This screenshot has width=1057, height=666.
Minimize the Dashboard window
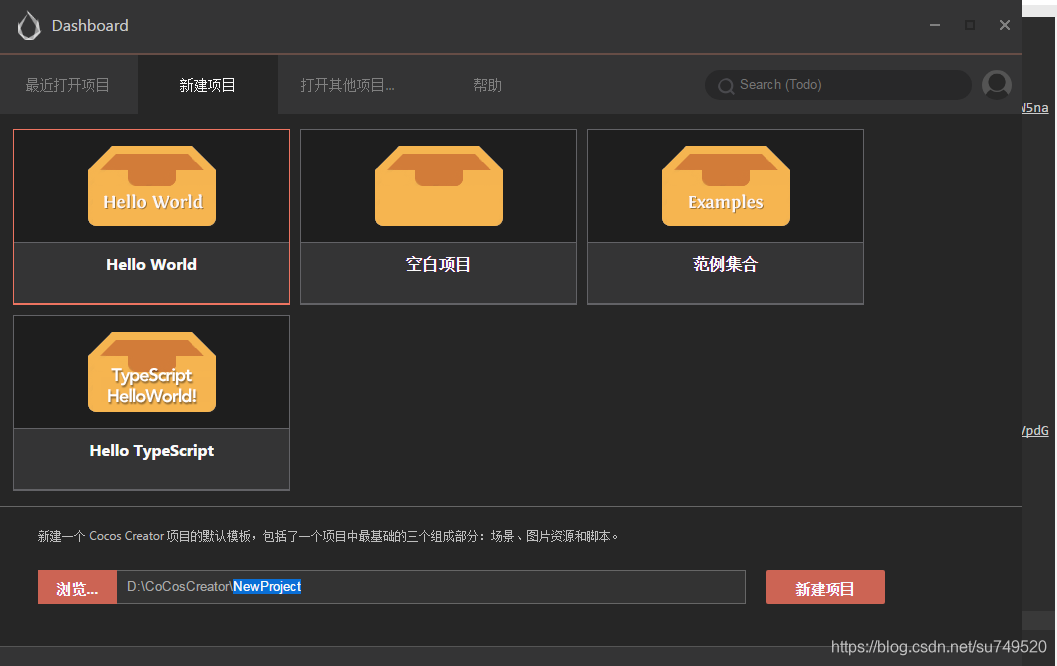(x=935, y=26)
